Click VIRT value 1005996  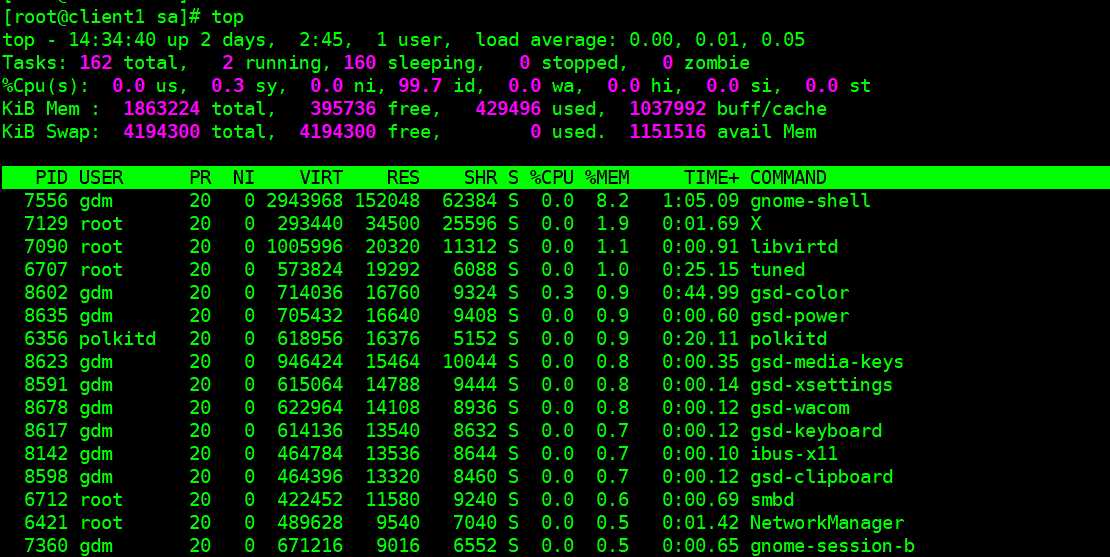[304, 247]
